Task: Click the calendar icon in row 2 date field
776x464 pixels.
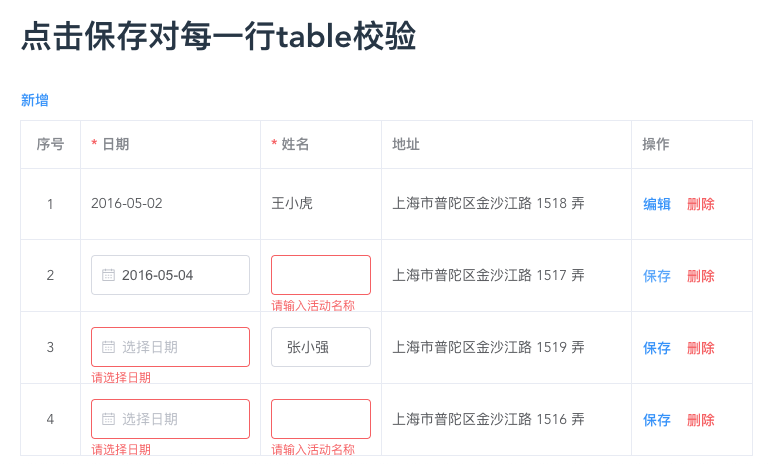Action: [108, 275]
